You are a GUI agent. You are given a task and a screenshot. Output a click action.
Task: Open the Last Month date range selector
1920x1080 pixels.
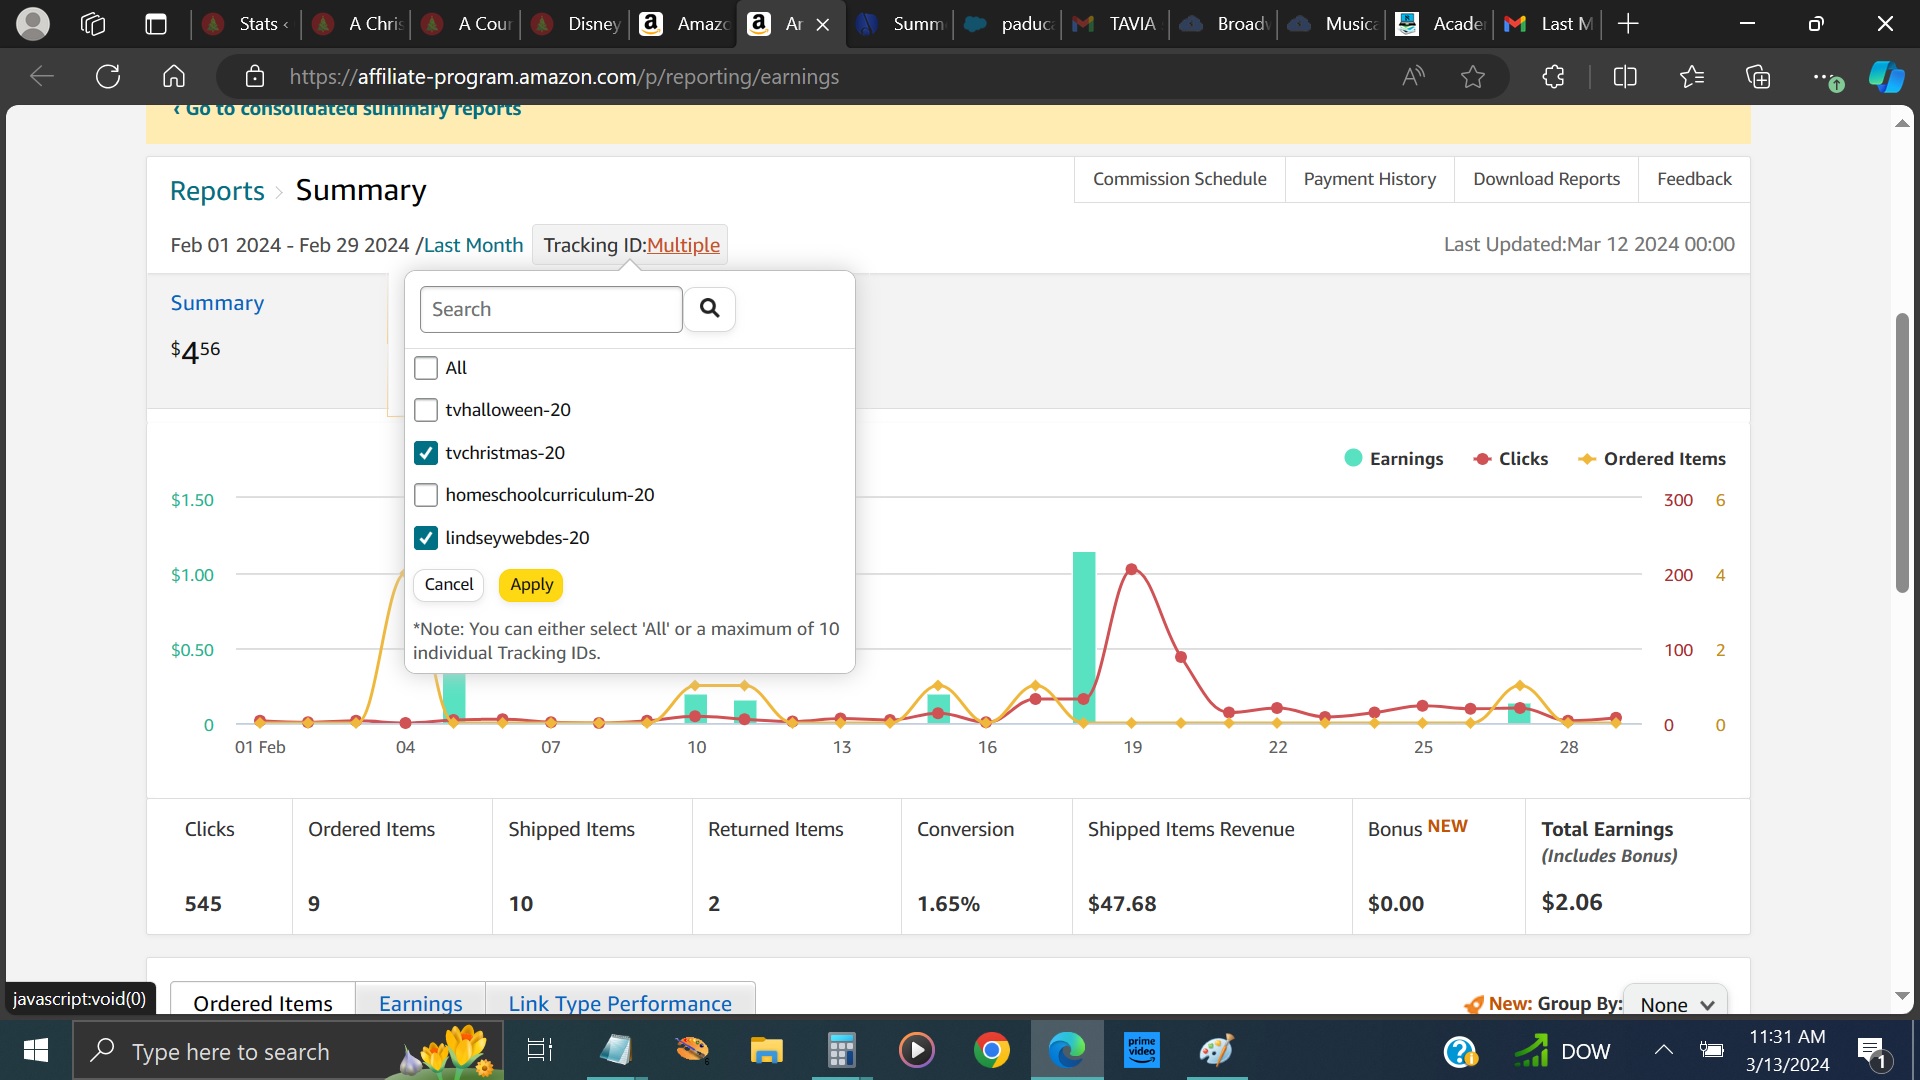[473, 245]
